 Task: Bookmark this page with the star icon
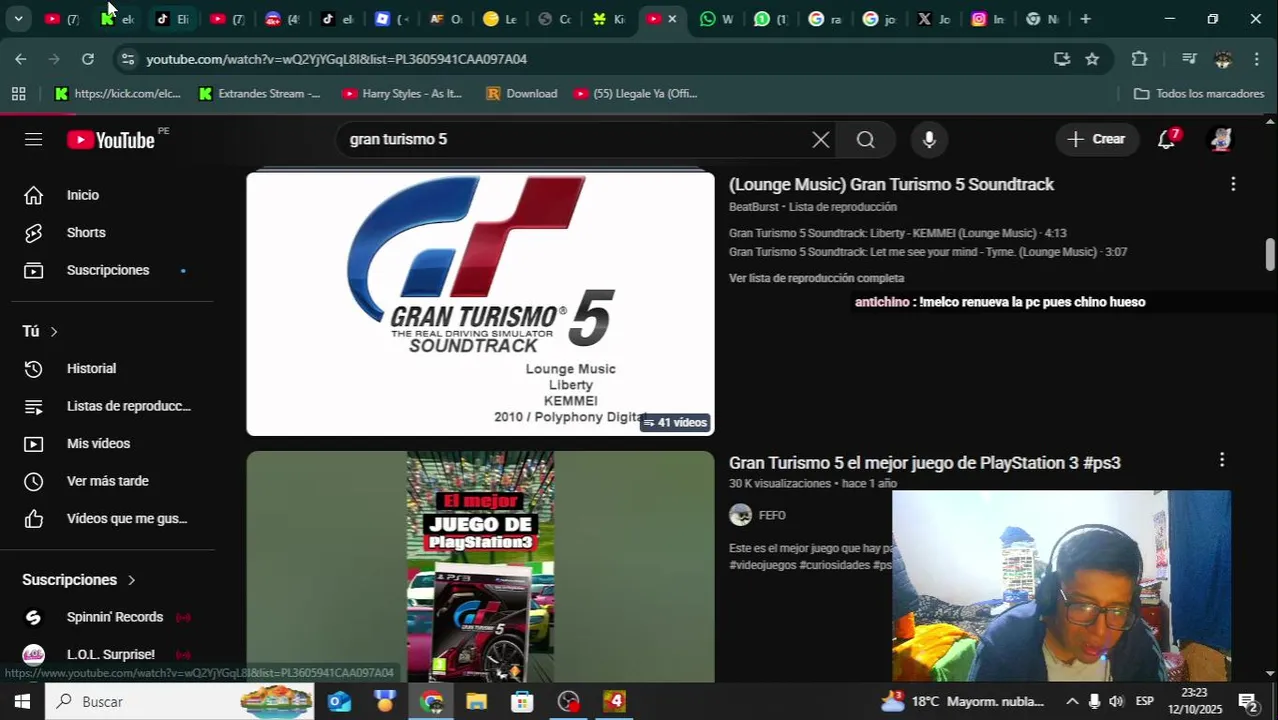tap(1092, 59)
